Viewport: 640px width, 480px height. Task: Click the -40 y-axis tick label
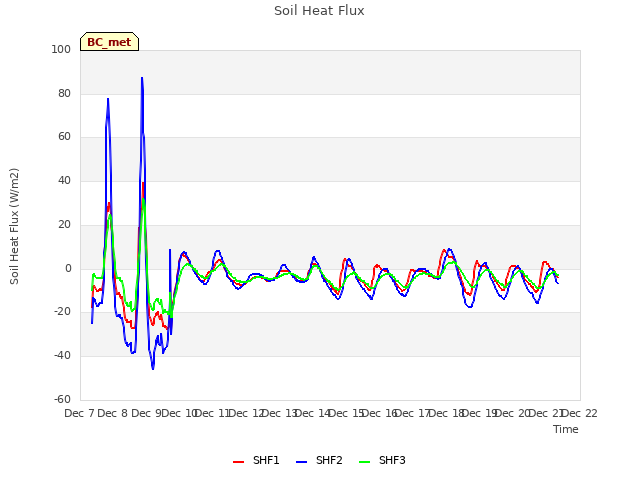tap(62, 356)
